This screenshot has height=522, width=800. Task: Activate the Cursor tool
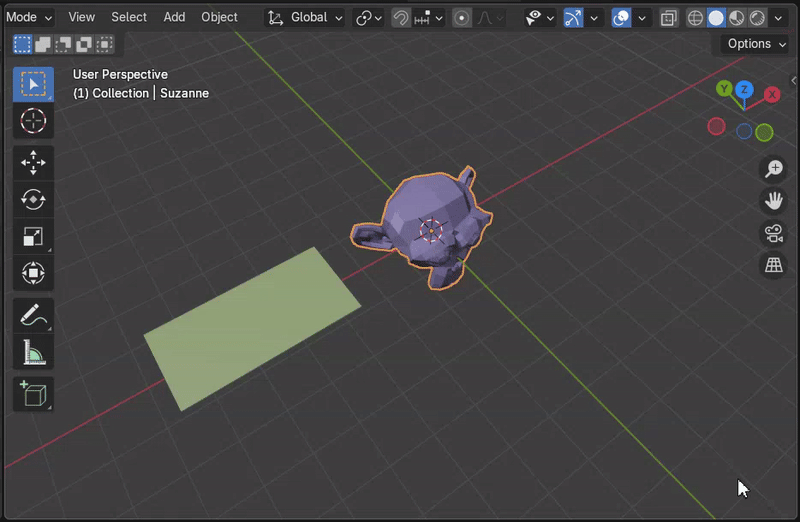coord(33,121)
